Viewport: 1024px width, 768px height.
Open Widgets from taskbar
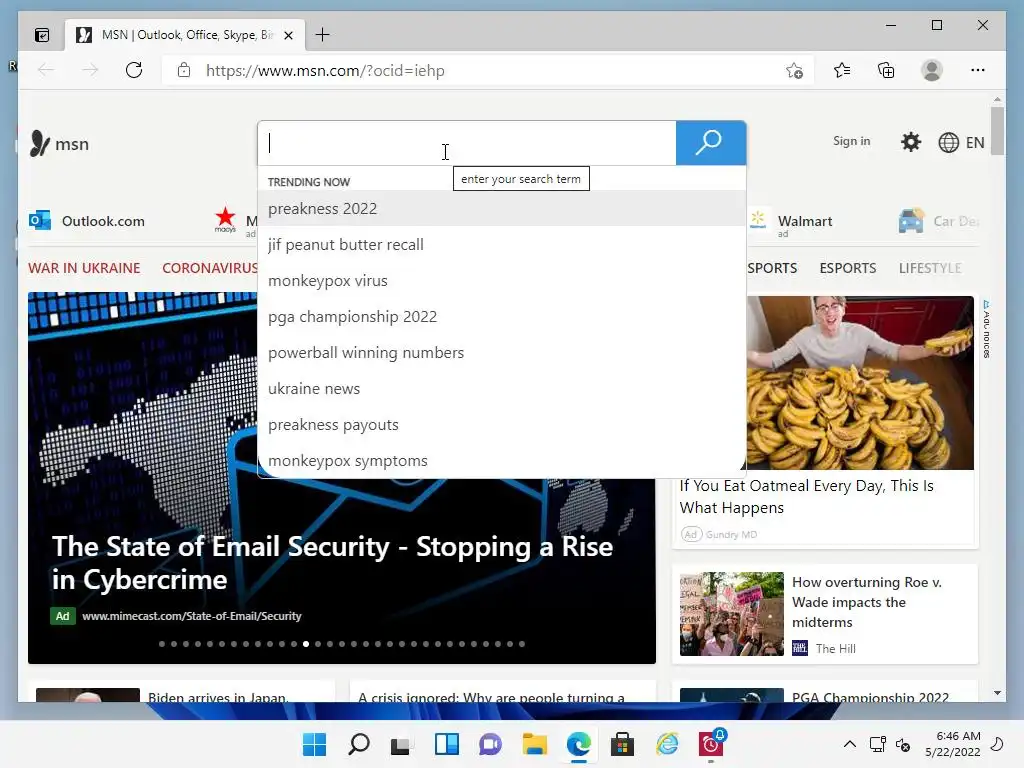[447, 744]
